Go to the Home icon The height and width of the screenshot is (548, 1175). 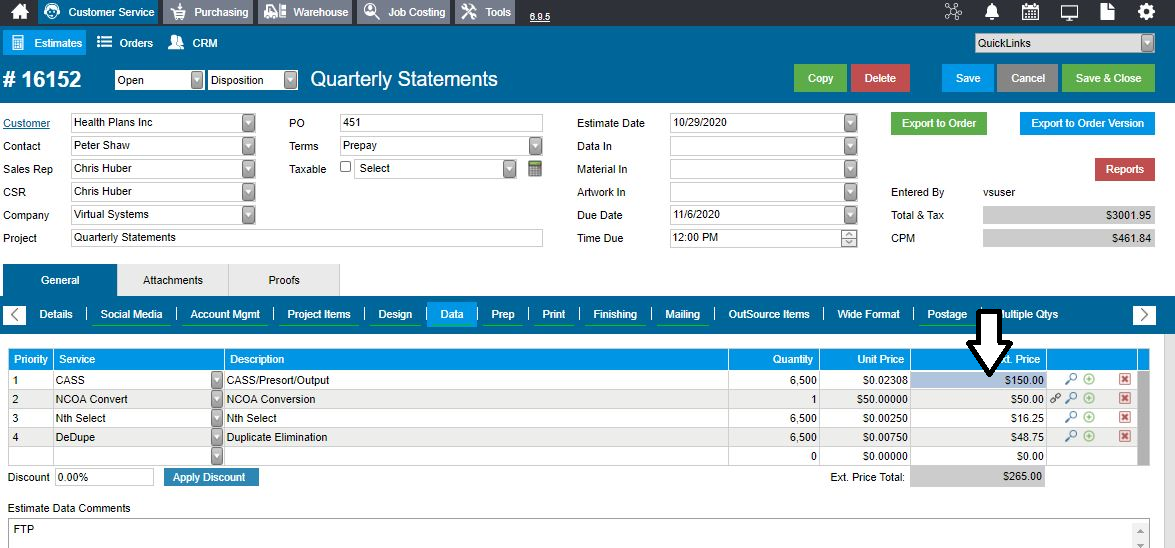pos(19,12)
